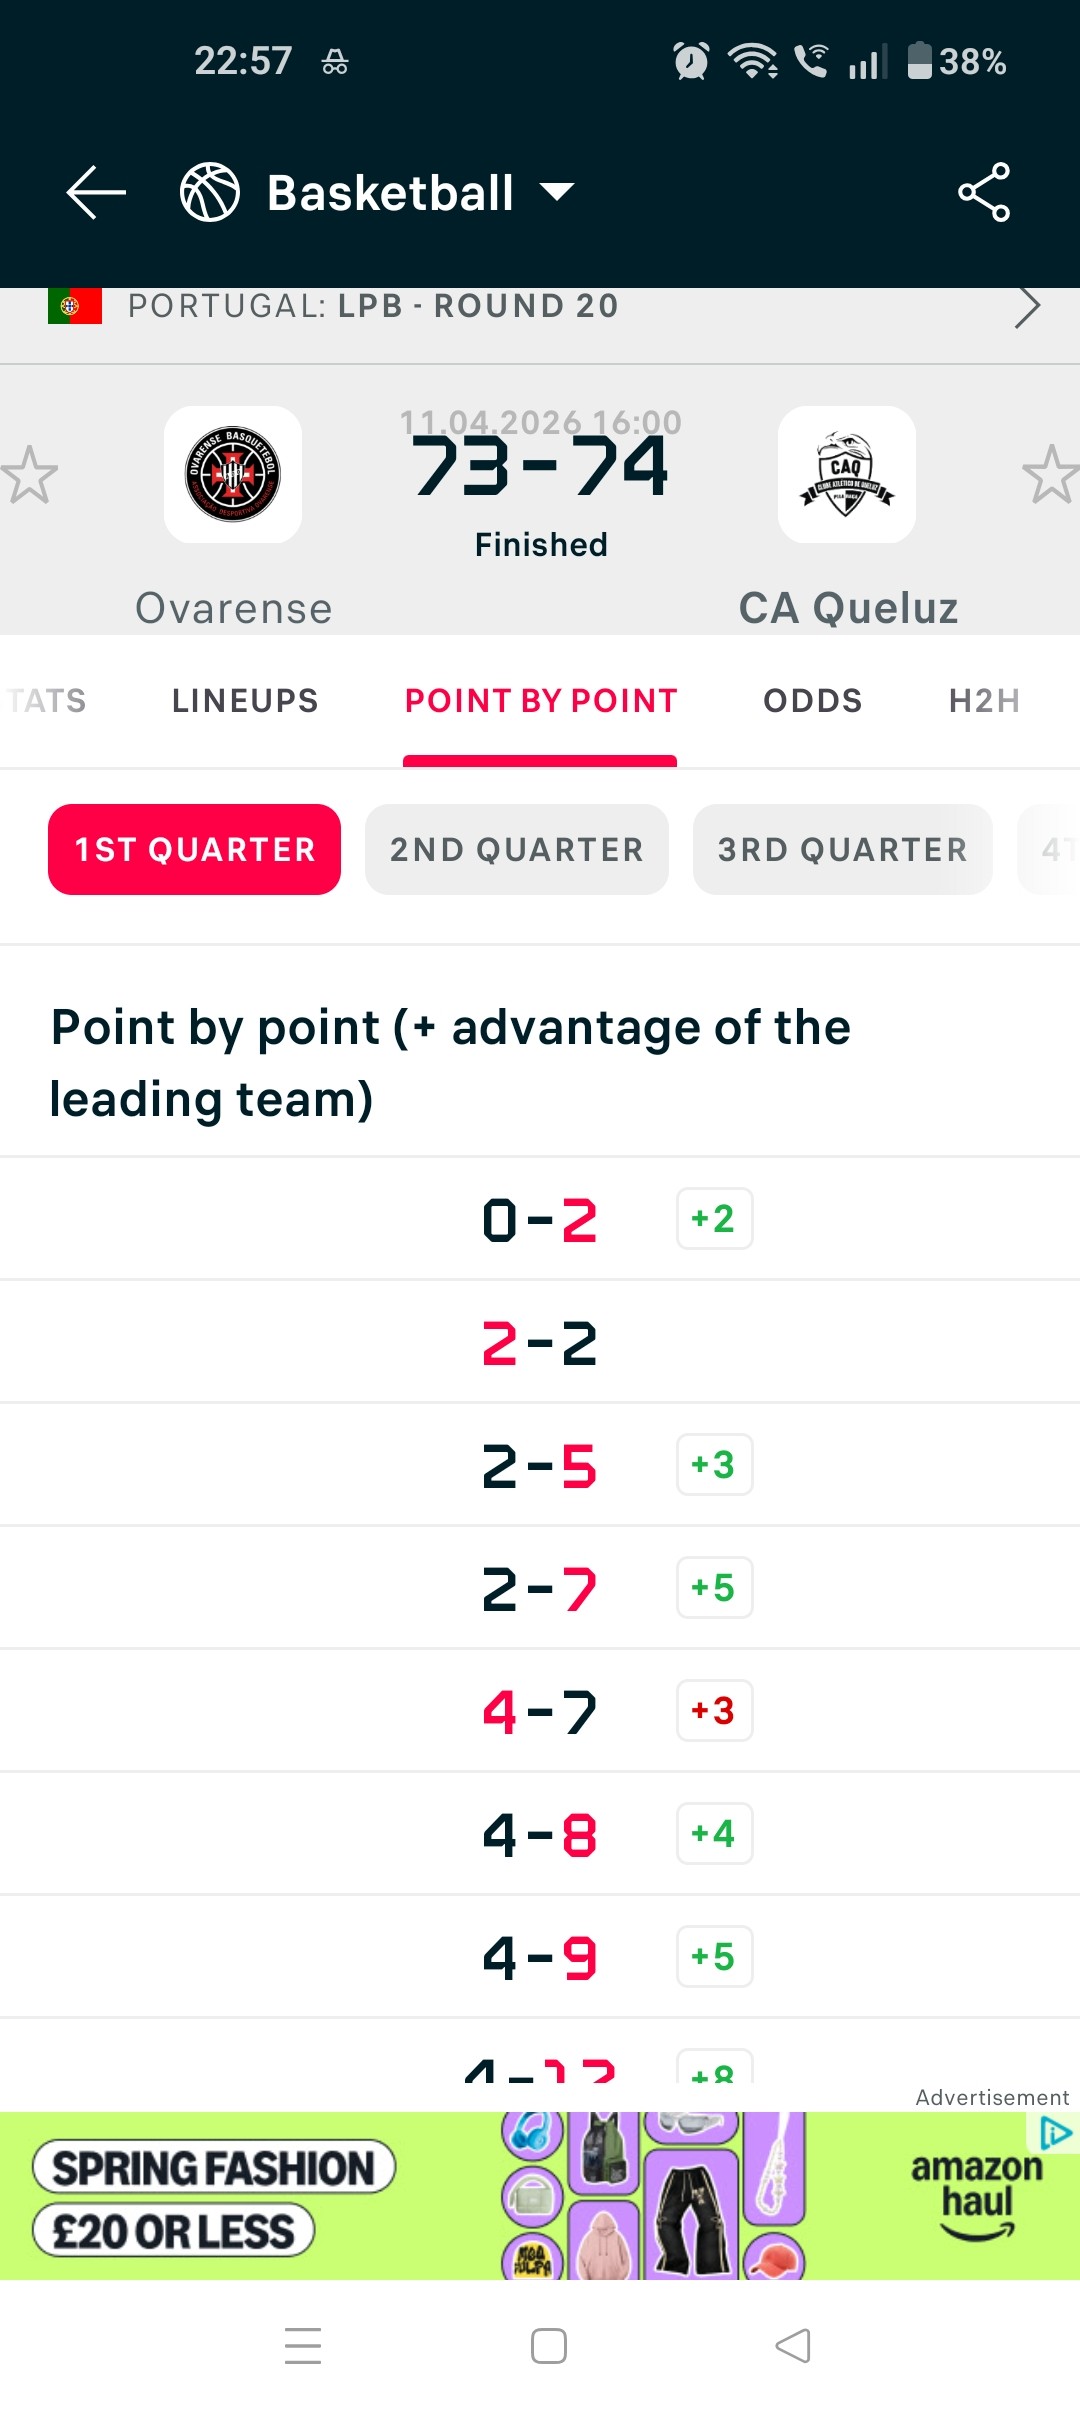This screenshot has height=2412, width=1080.
Task: Favorite Ovarense with the left star
Action: [x=28, y=474]
